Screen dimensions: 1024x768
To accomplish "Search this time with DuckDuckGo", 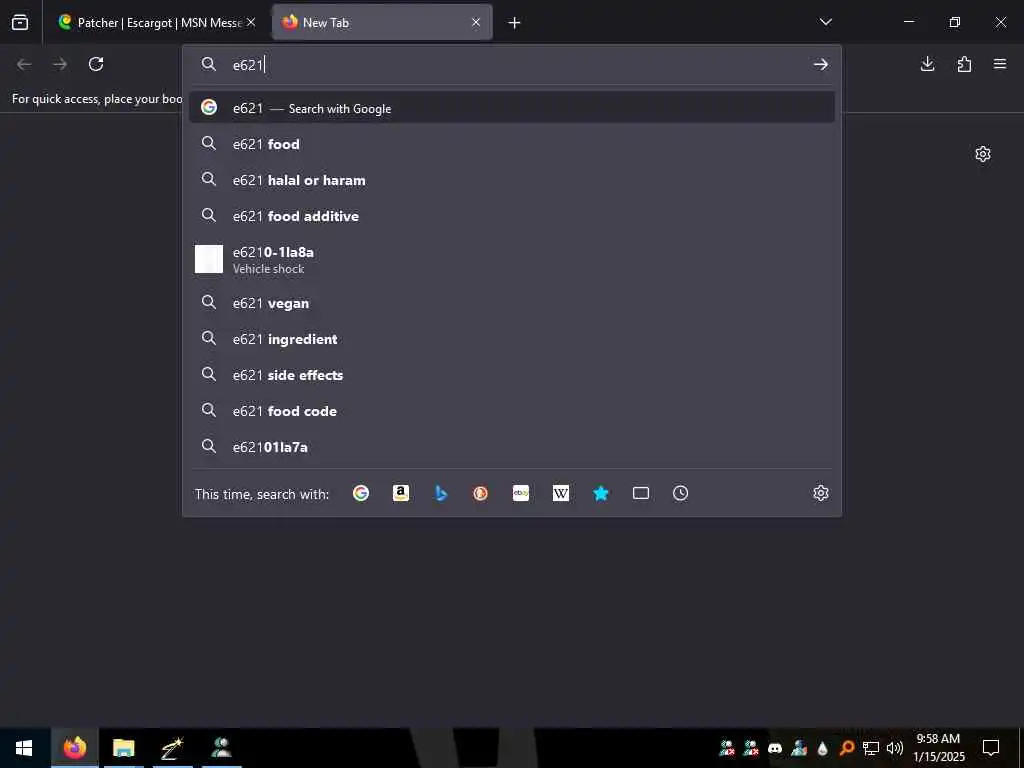I will (481, 493).
